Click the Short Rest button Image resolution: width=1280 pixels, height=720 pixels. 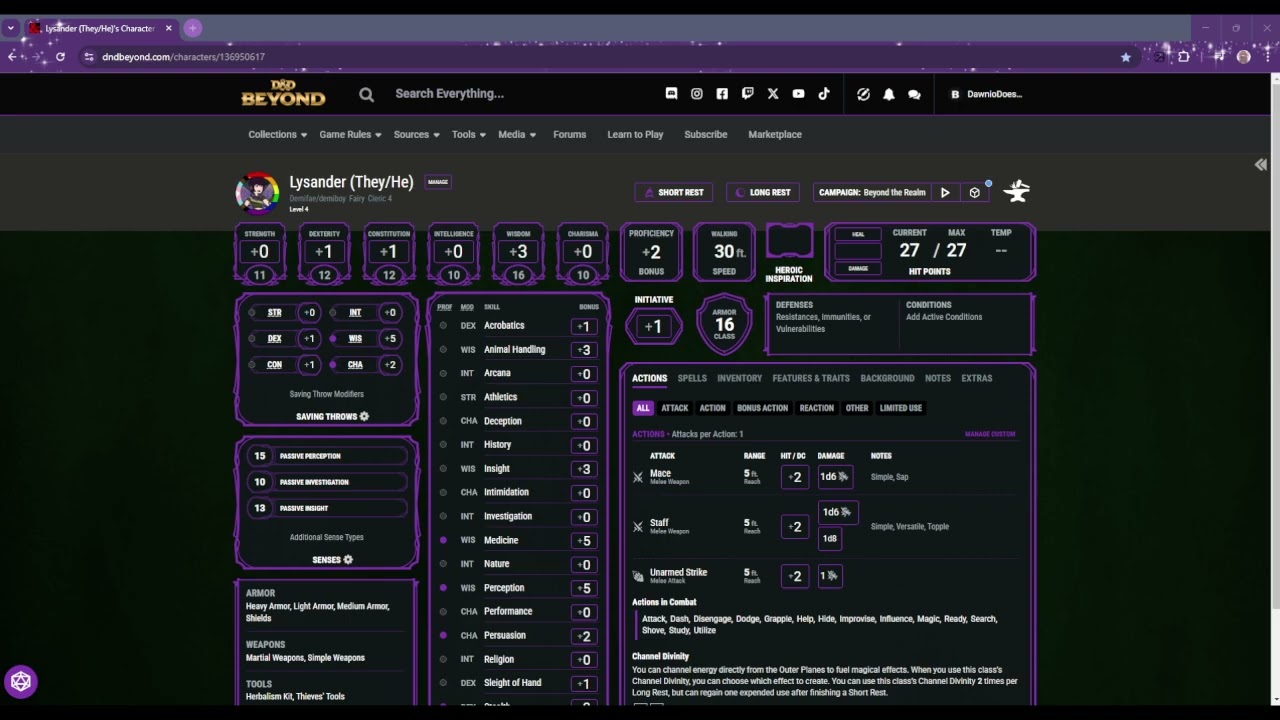[674, 192]
